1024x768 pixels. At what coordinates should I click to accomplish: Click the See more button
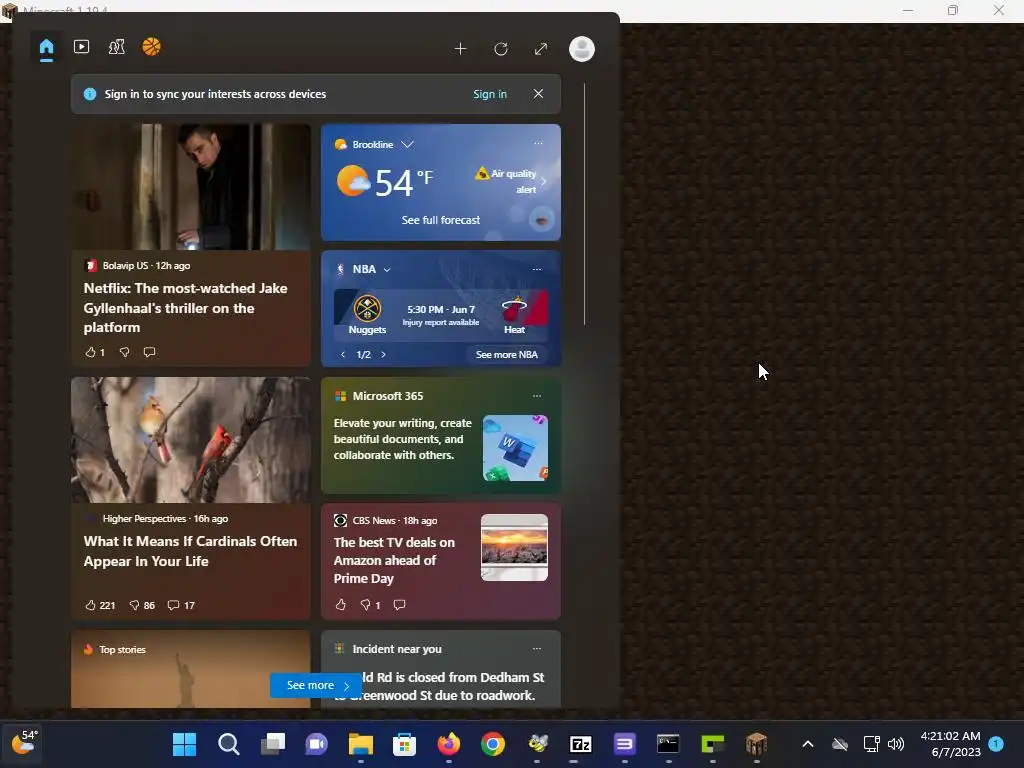[x=316, y=685]
